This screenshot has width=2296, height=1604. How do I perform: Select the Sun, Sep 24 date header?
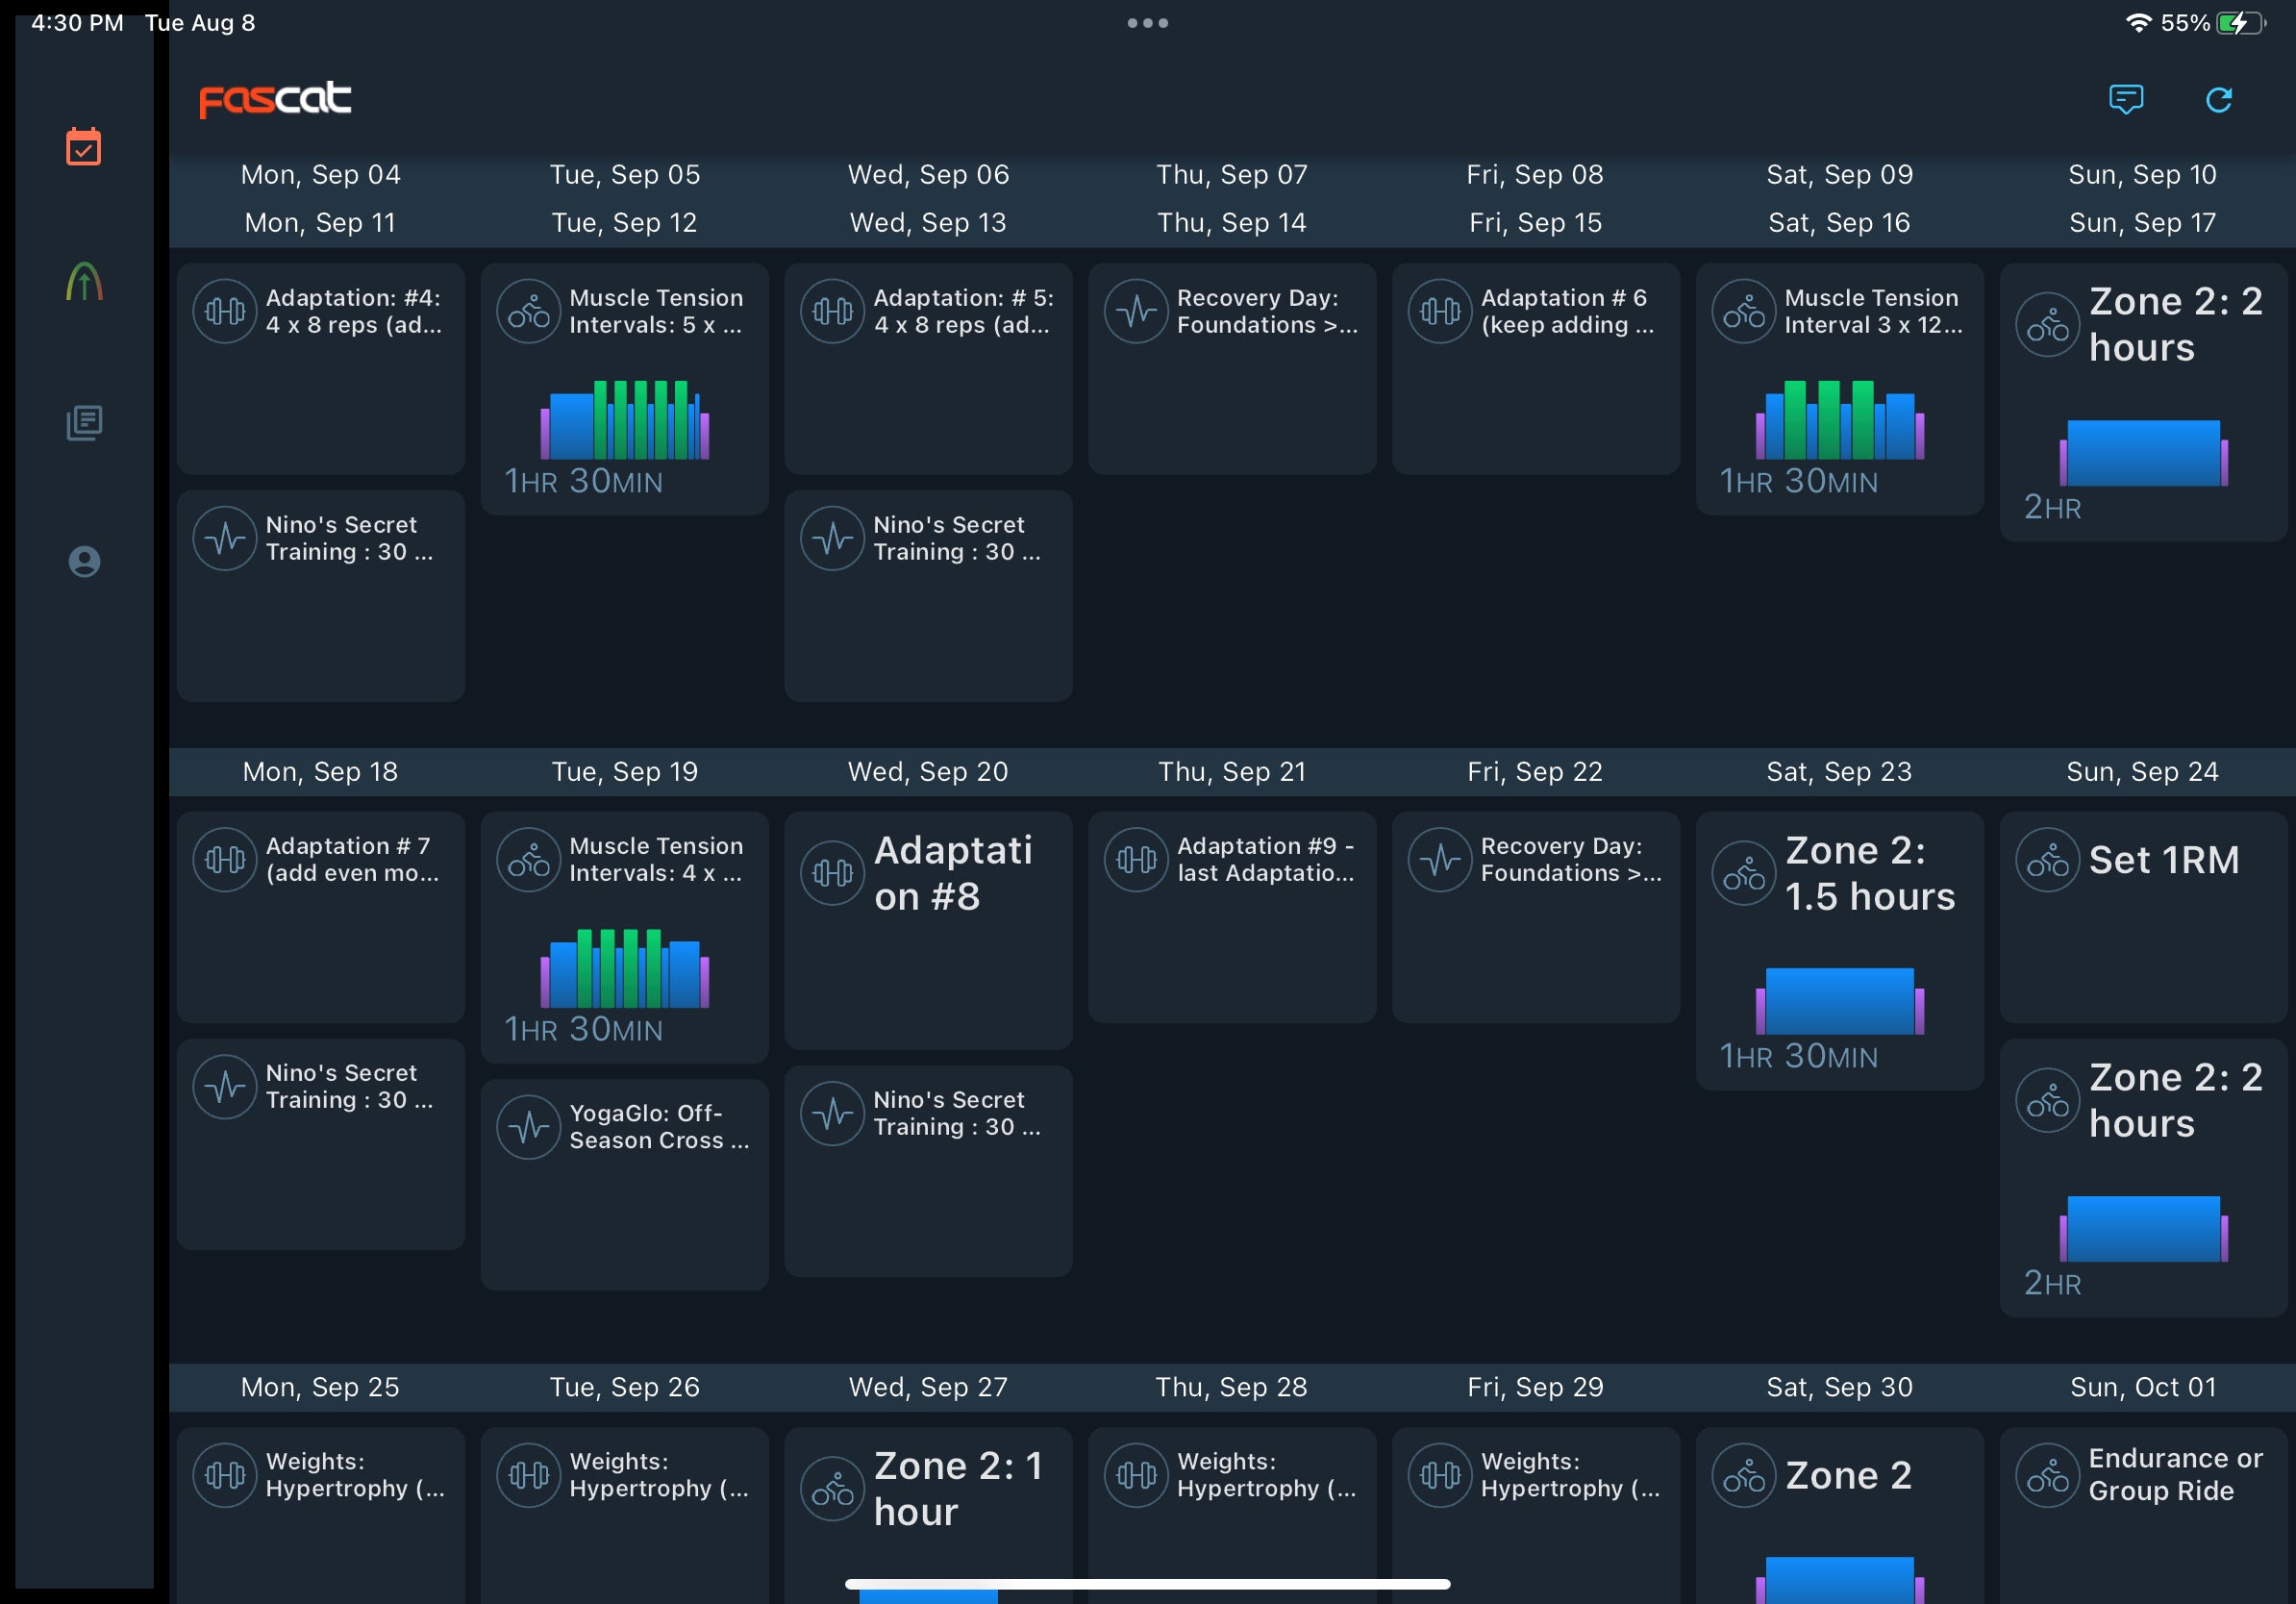pyautogui.click(x=2143, y=771)
